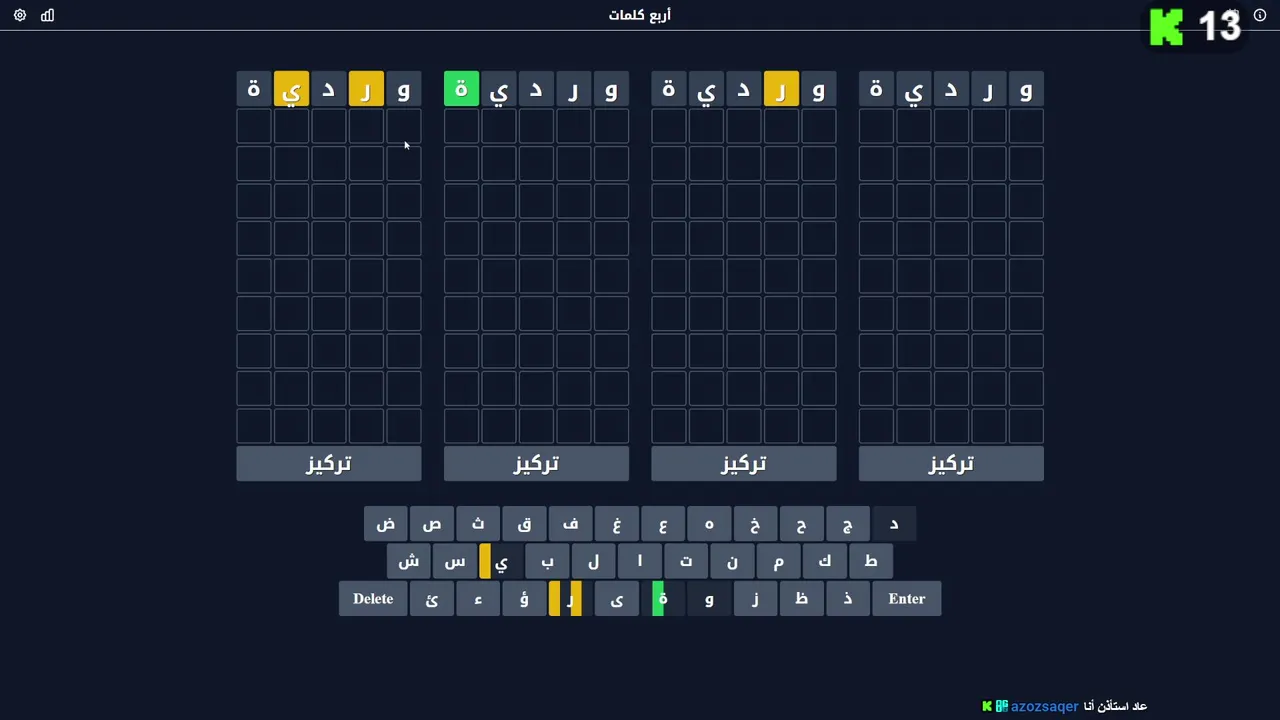Select the ق letter key
The image size is (1280, 720).
(x=524, y=524)
